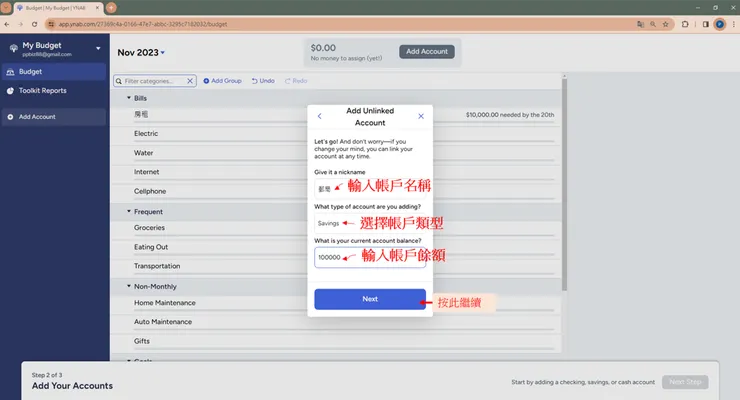Select the Groceries category row
740x400 pixels.
pyautogui.click(x=336, y=228)
